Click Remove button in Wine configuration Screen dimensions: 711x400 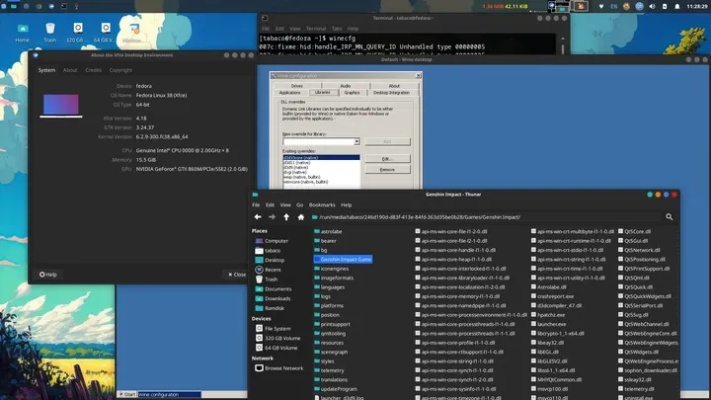tap(387, 170)
